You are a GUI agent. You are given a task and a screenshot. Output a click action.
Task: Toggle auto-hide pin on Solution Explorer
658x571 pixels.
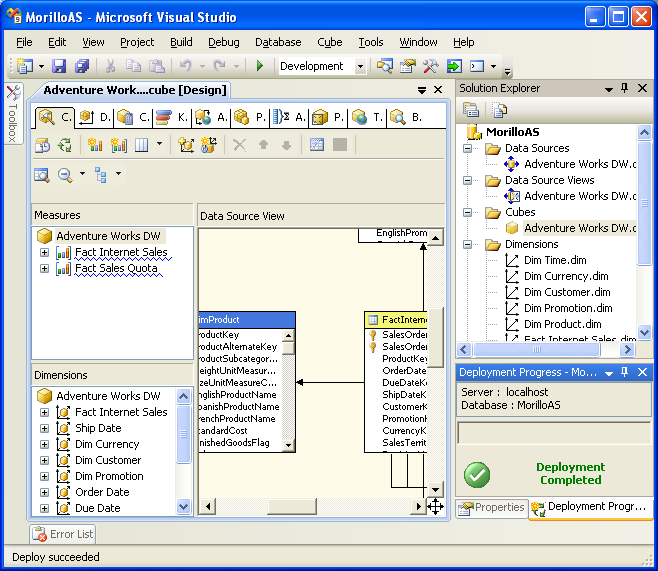click(x=623, y=88)
